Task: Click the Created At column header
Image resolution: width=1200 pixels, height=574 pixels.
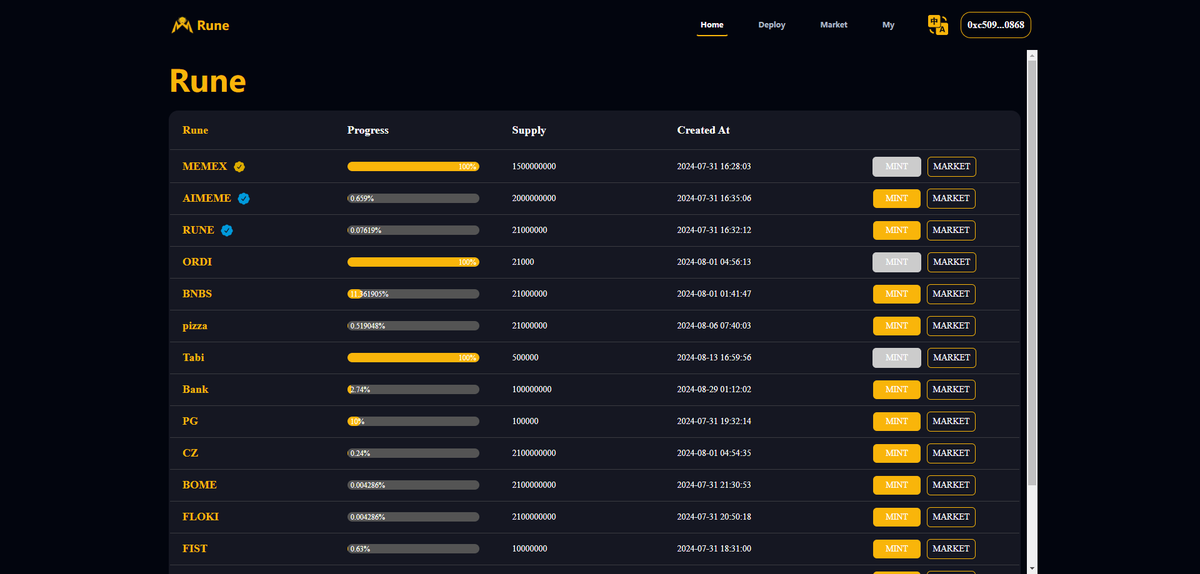Action: pyautogui.click(x=704, y=130)
